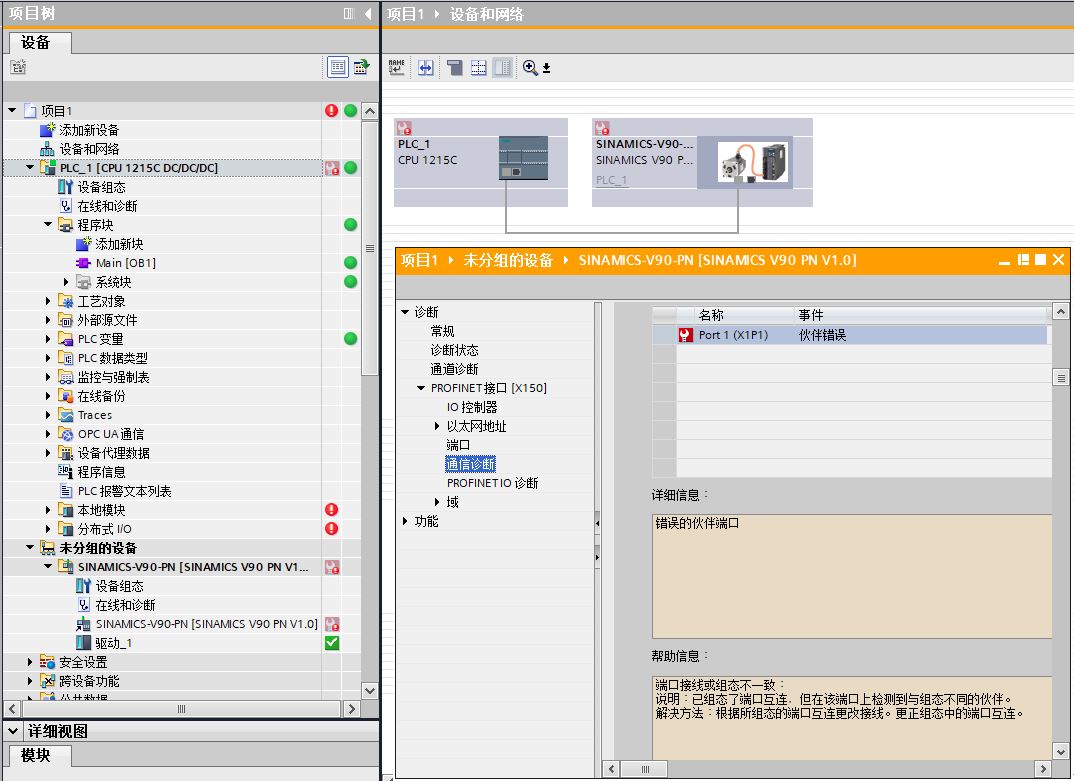The width and height of the screenshot is (1074, 781).
Task: Click the PLC CPU 1215C device image
Action: pyautogui.click(x=523, y=158)
